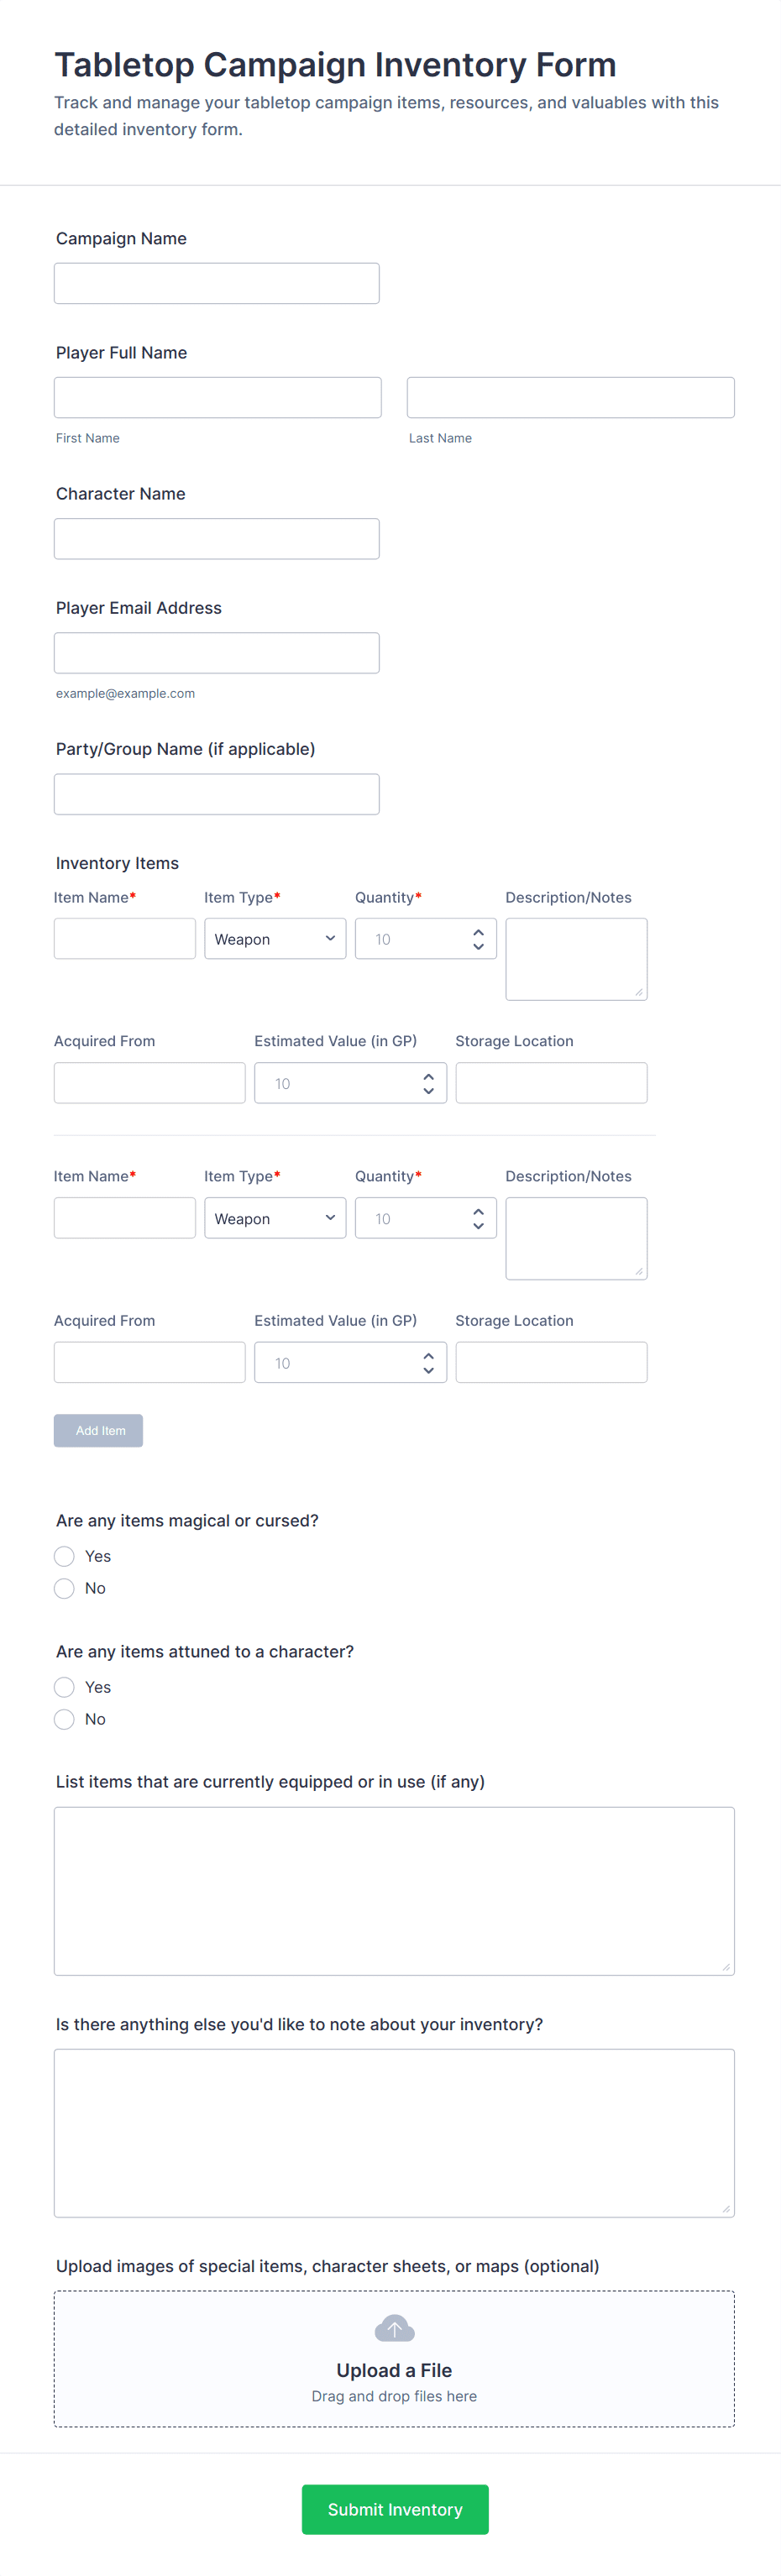Increase the first Quantity stepper value
The height and width of the screenshot is (2576, 781).
coord(478,932)
